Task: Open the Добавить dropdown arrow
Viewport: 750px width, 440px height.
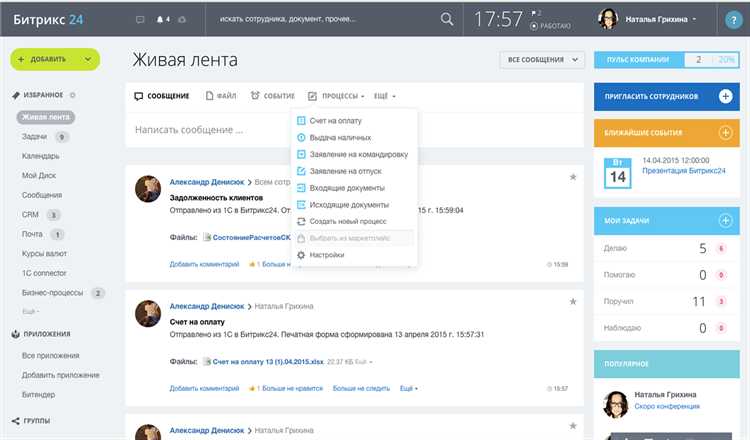Action: (x=88, y=59)
